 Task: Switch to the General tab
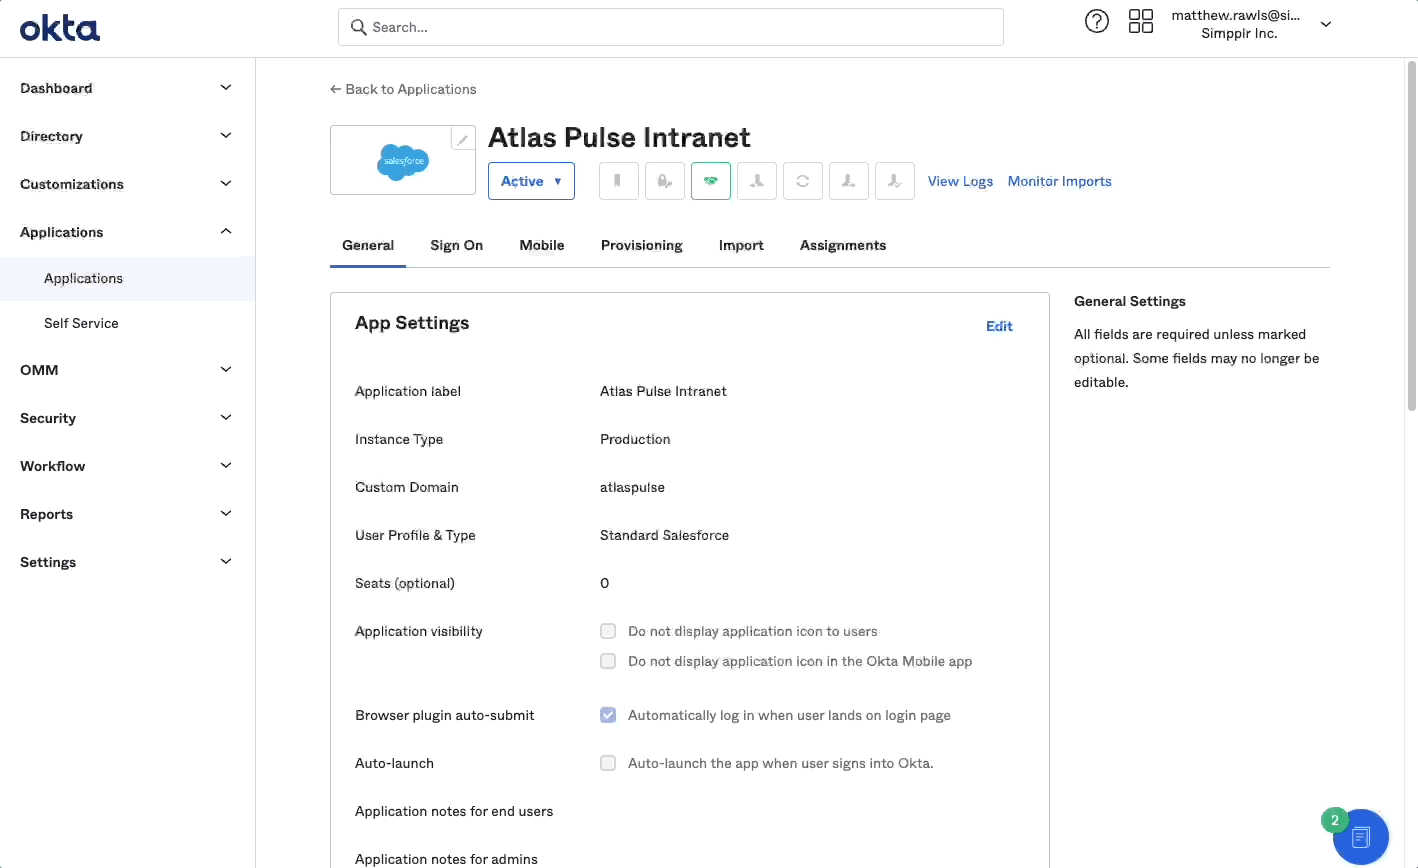coord(368,245)
